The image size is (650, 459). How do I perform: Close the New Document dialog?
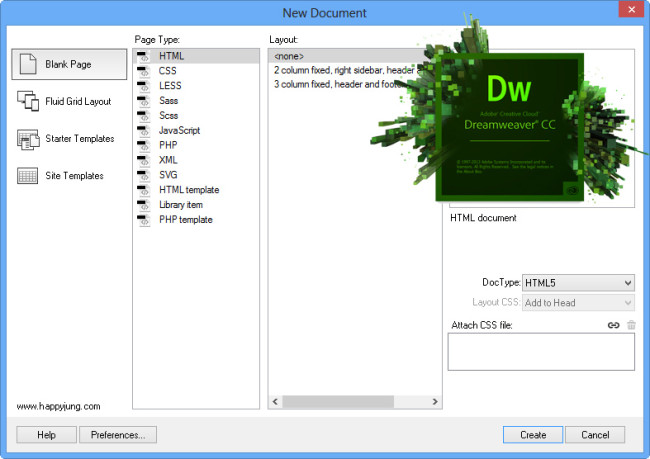coord(631,9)
